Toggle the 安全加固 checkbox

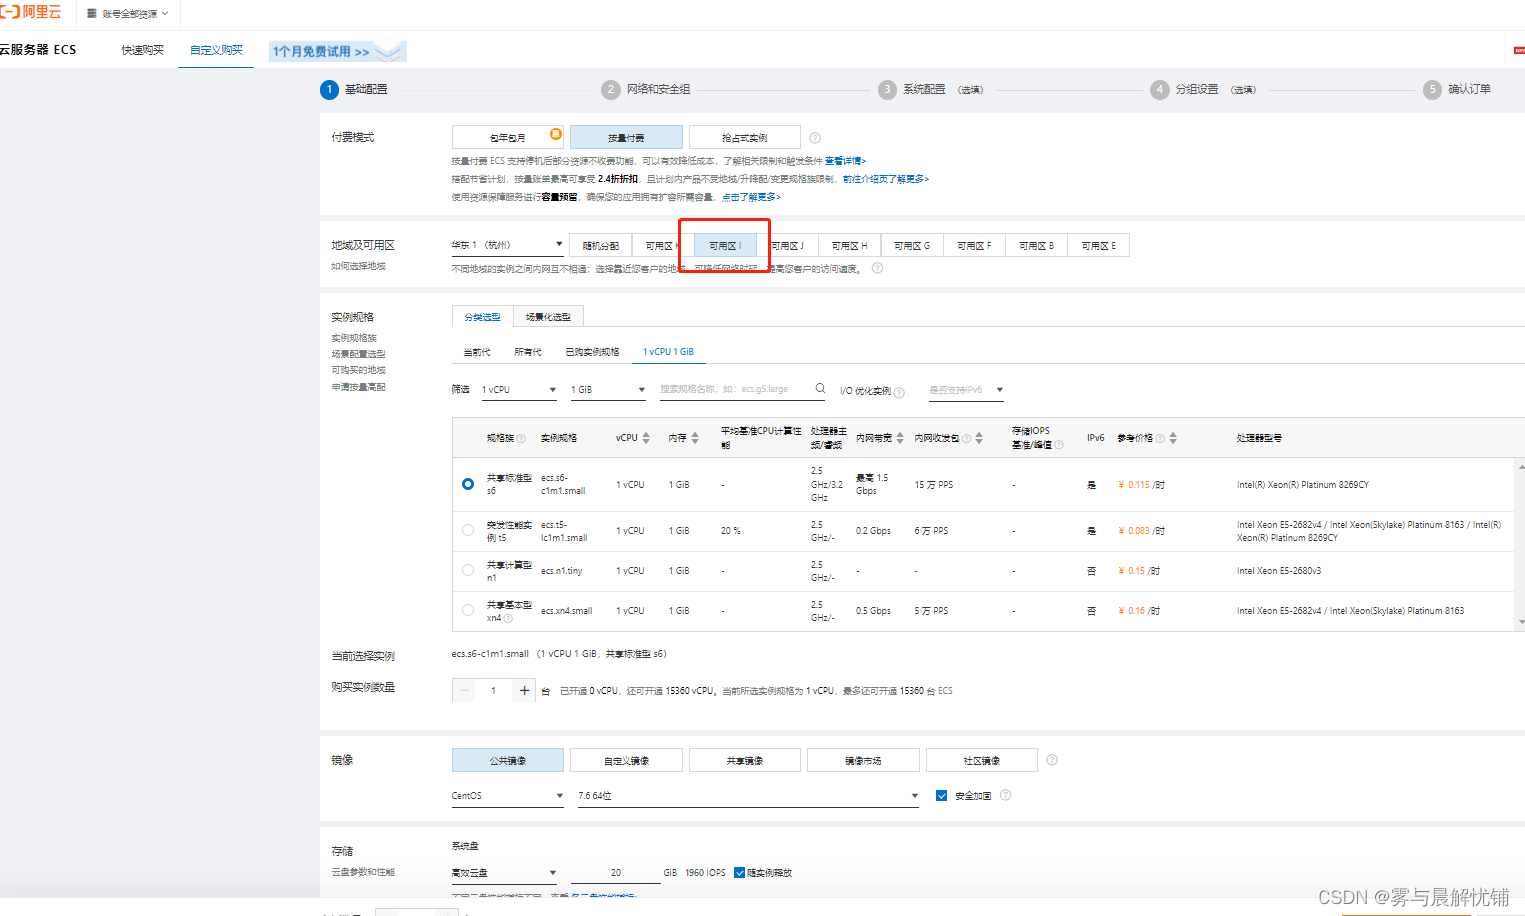tap(941, 796)
